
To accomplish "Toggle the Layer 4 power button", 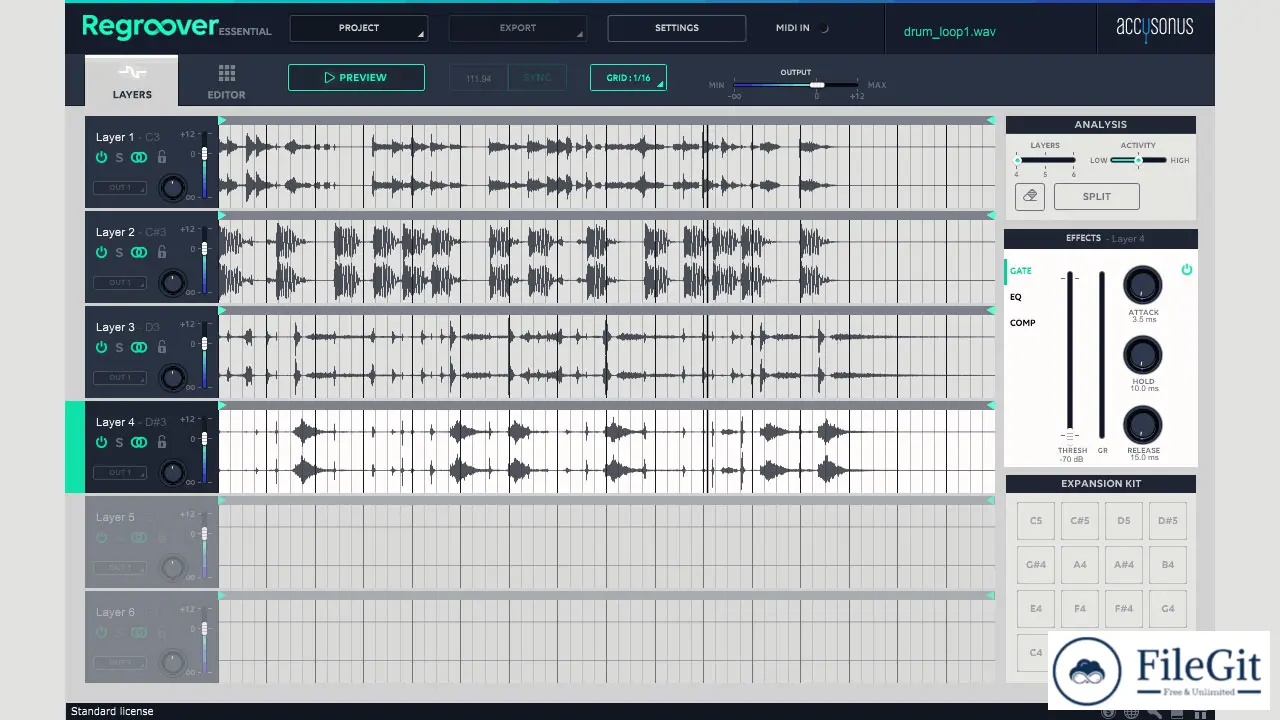I will [x=101, y=442].
